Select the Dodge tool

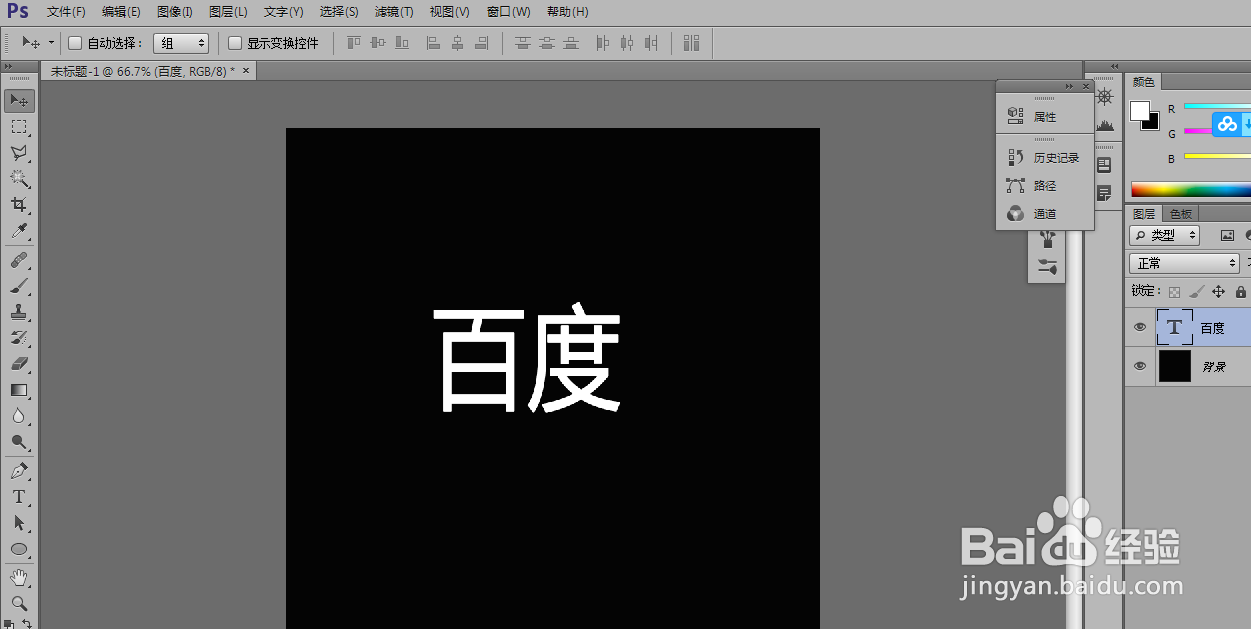click(19, 442)
